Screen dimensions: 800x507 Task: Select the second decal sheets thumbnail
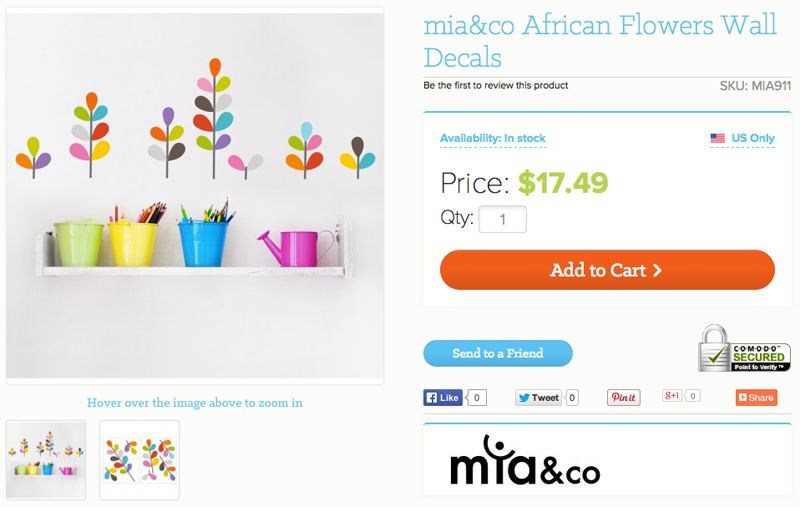(139, 460)
